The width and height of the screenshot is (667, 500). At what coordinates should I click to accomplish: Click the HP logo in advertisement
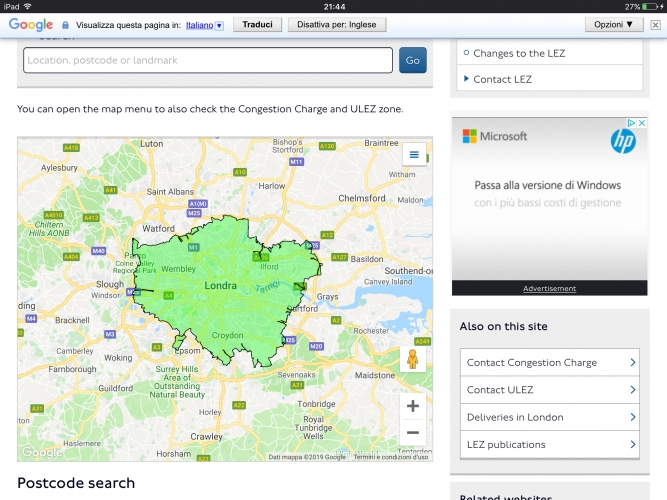click(x=623, y=141)
